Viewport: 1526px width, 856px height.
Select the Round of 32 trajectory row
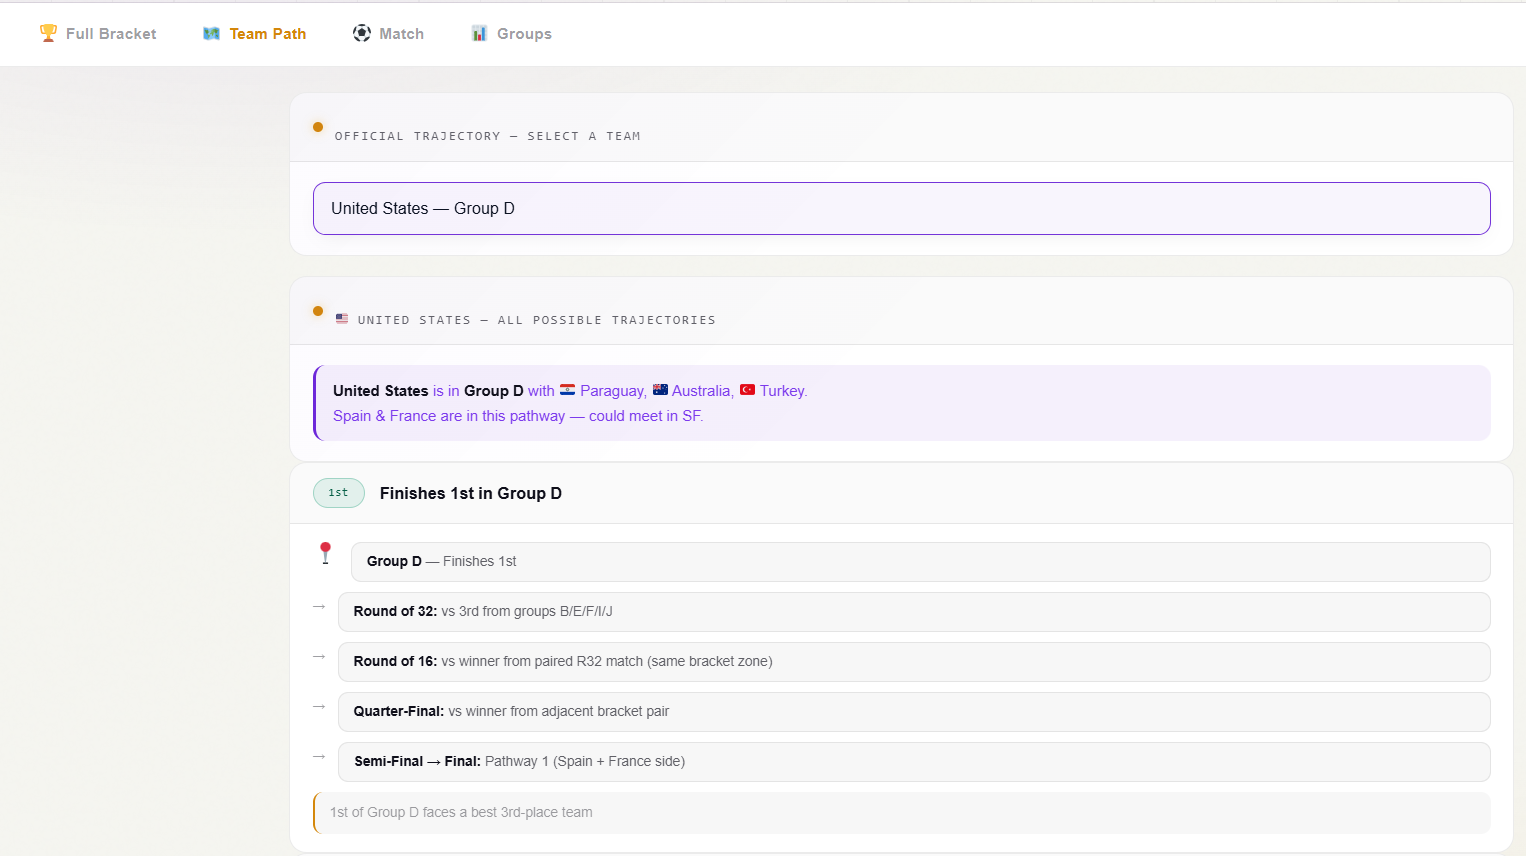click(x=913, y=611)
